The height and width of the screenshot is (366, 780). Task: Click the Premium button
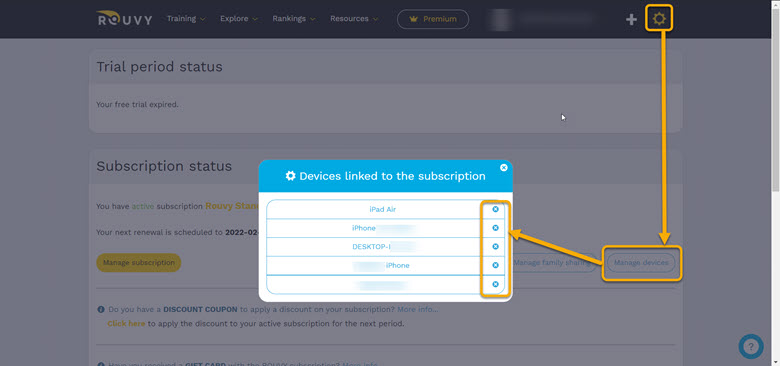coord(433,19)
